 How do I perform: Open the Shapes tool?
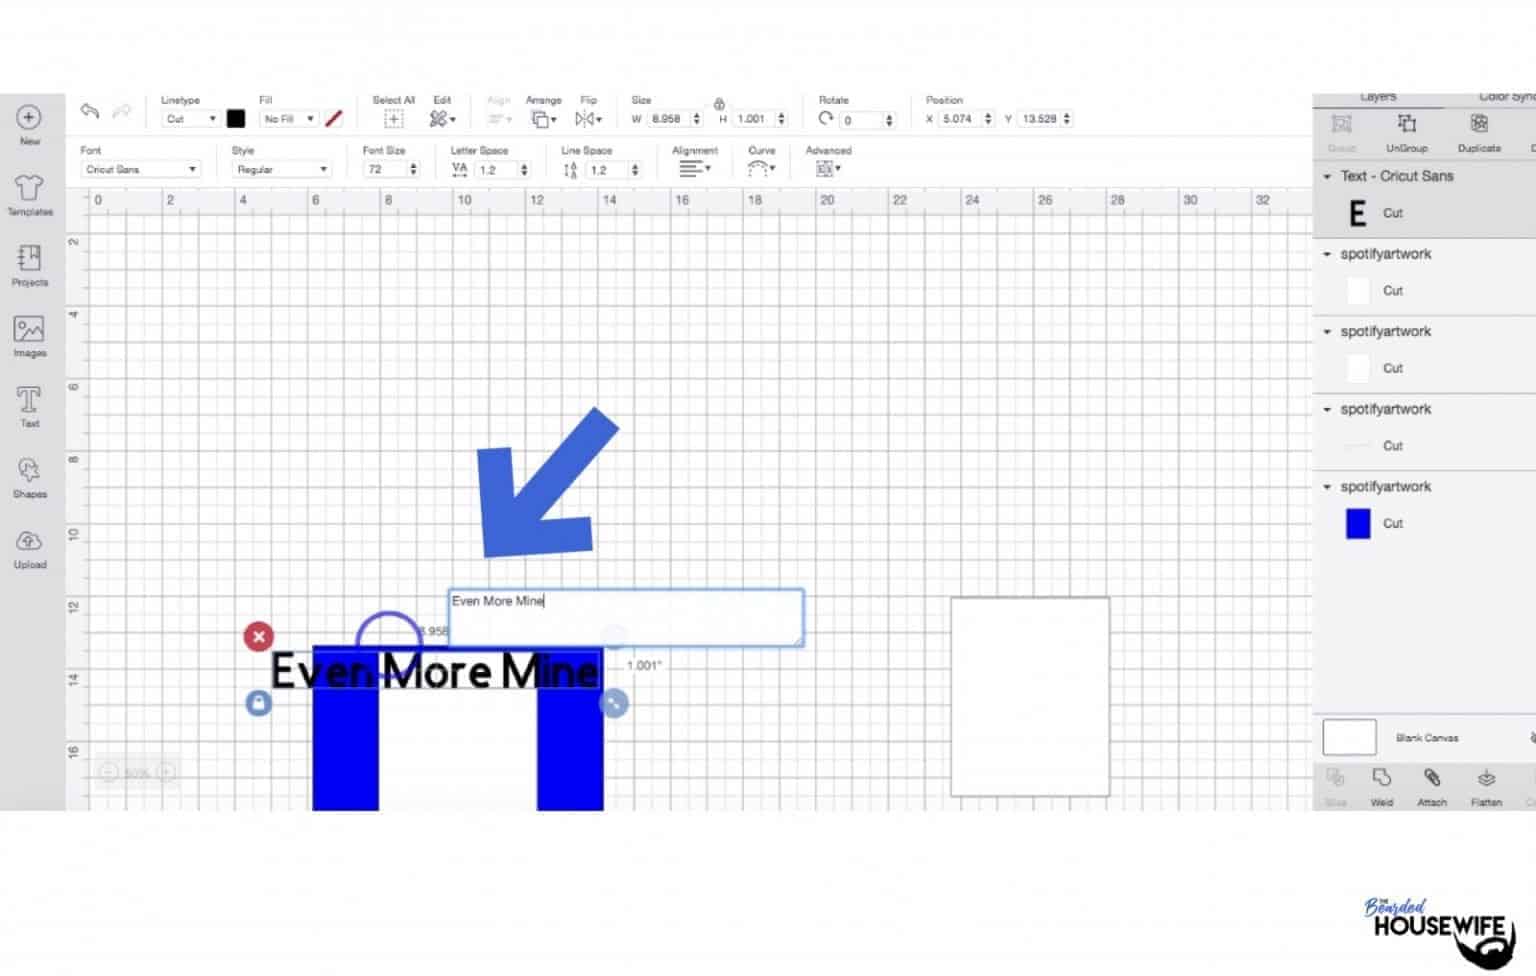pos(29,476)
